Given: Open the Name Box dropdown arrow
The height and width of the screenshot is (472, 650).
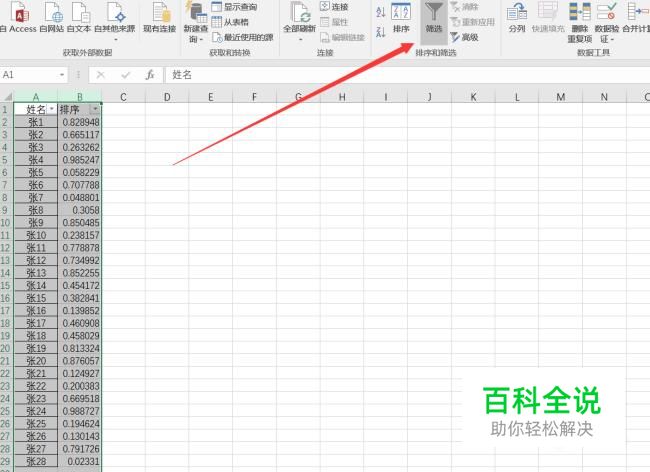Looking at the screenshot, I should 62,75.
